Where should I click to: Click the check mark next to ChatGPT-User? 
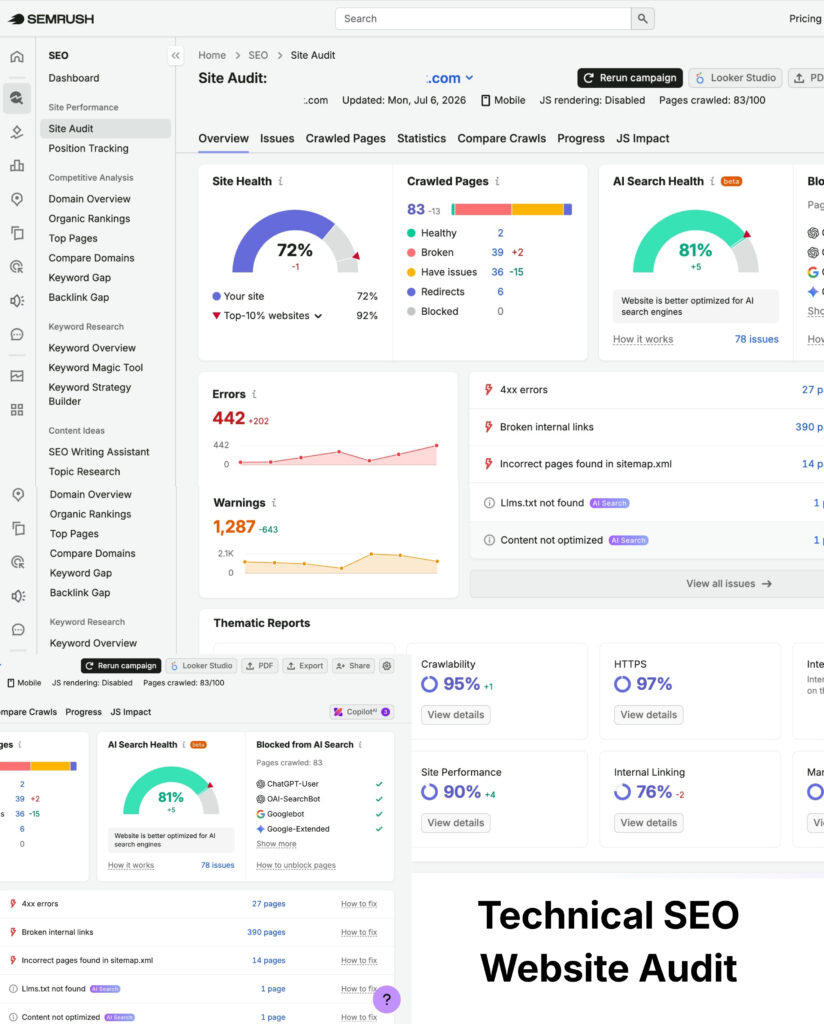click(379, 784)
